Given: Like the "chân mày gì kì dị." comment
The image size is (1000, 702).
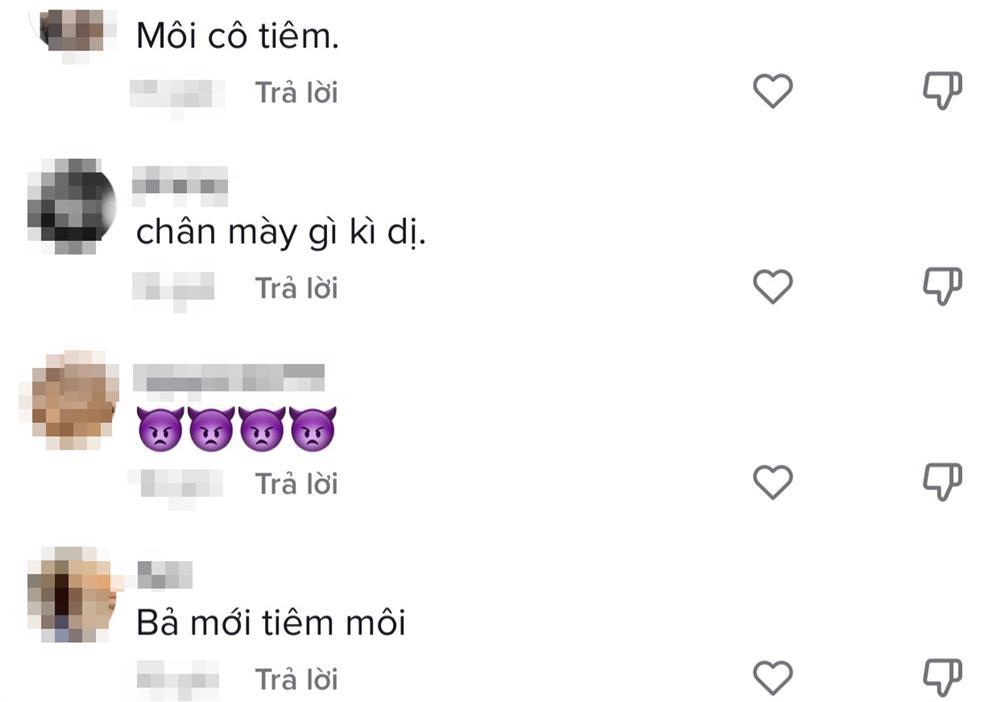Looking at the screenshot, I should click(x=772, y=288).
